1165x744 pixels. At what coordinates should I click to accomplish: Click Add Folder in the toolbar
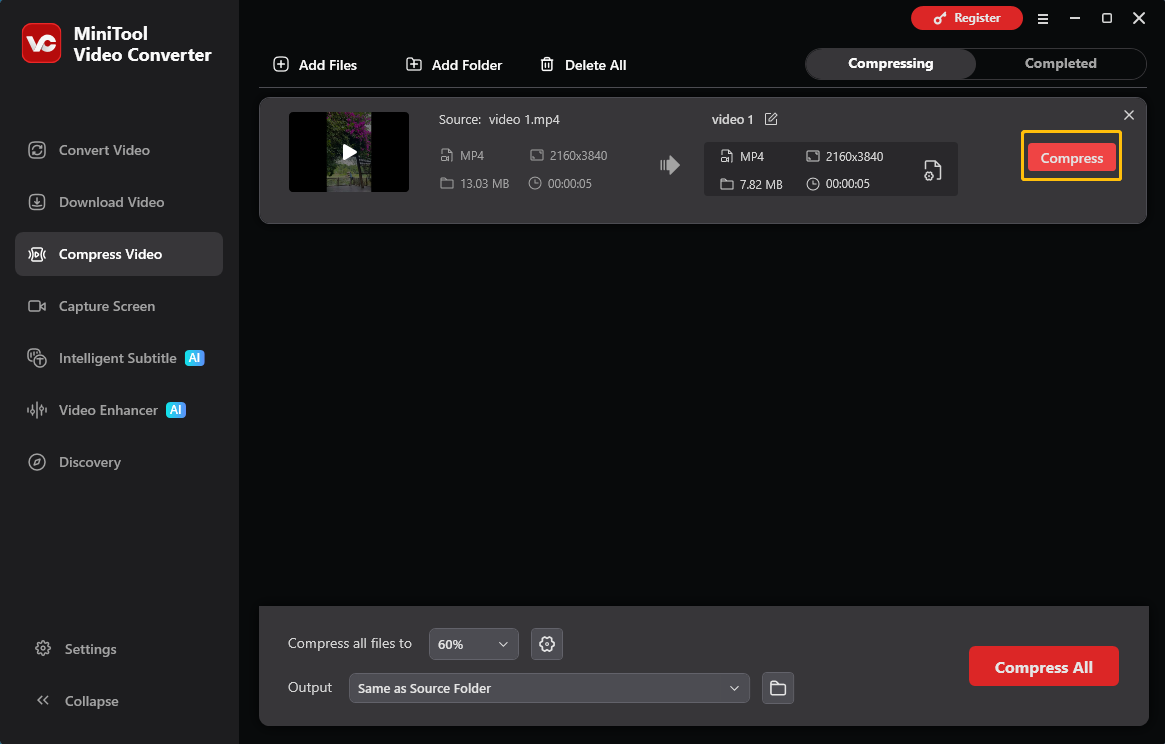coord(454,65)
